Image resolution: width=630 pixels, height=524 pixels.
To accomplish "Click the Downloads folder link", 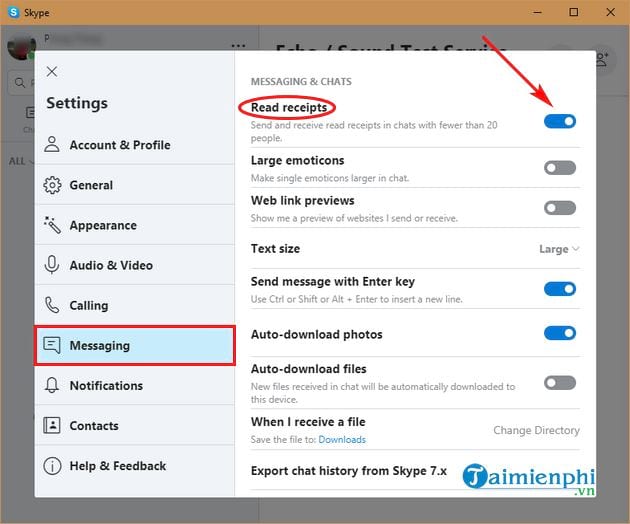I will (342, 440).
